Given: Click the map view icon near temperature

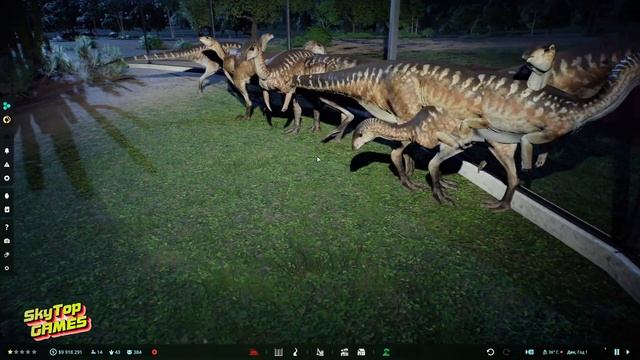Looking at the screenshot, I should tap(529, 352).
